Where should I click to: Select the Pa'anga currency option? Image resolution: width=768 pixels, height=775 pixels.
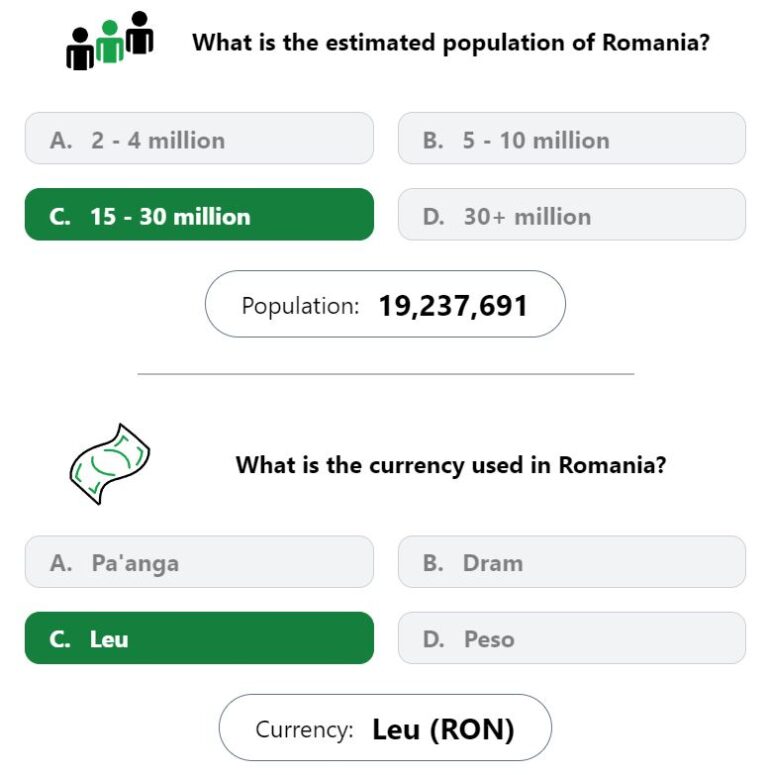[199, 561]
